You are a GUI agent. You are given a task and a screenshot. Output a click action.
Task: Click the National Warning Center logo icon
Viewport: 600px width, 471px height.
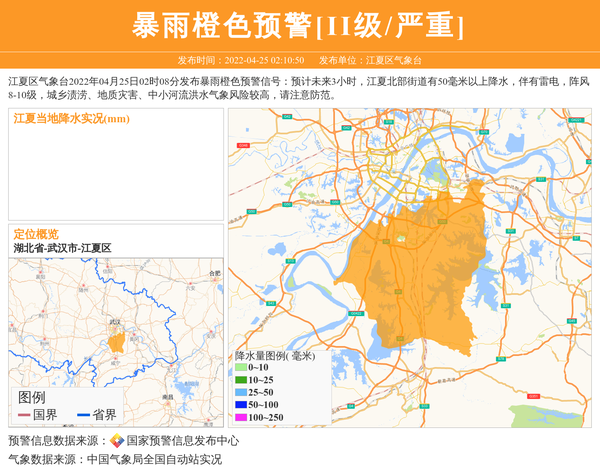coord(117,441)
